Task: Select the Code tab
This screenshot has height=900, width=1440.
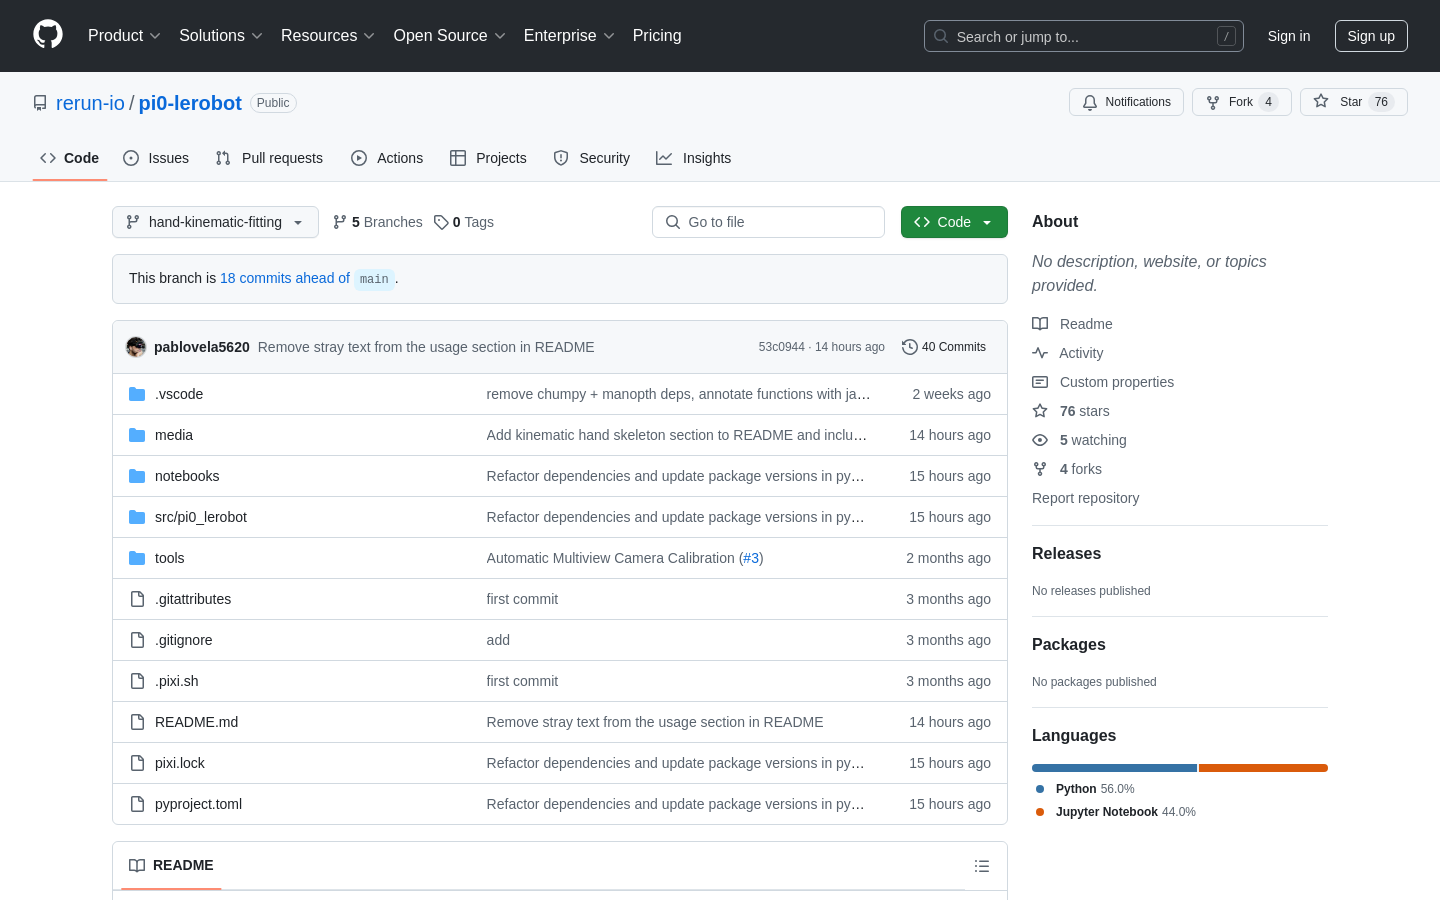Action: 70,158
